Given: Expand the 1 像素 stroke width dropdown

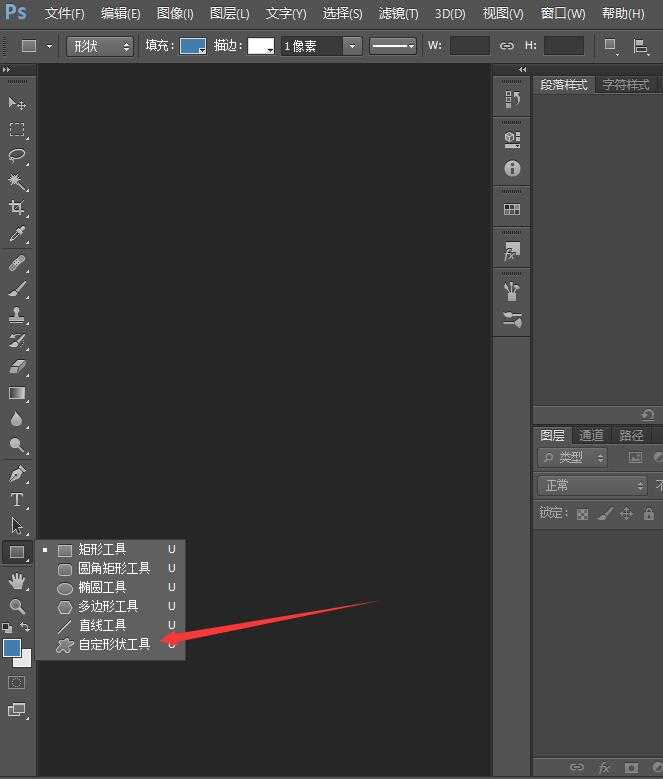Looking at the screenshot, I should (321, 46).
